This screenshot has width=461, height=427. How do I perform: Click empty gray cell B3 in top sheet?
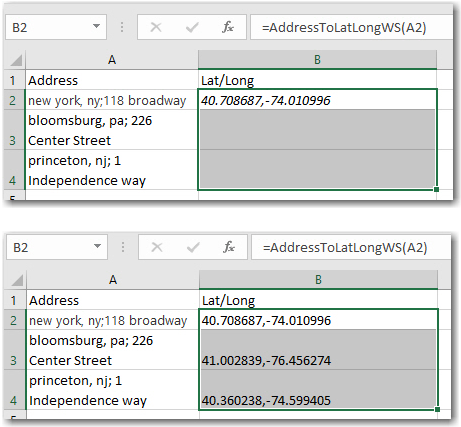317,130
